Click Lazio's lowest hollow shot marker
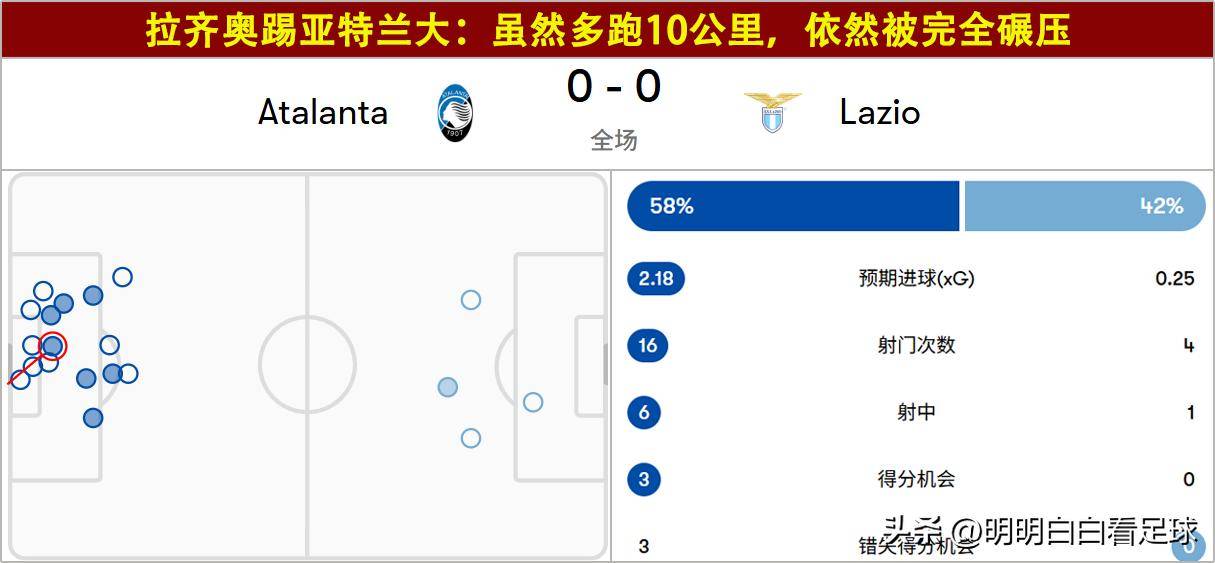The width and height of the screenshot is (1215, 563). click(471, 438)
